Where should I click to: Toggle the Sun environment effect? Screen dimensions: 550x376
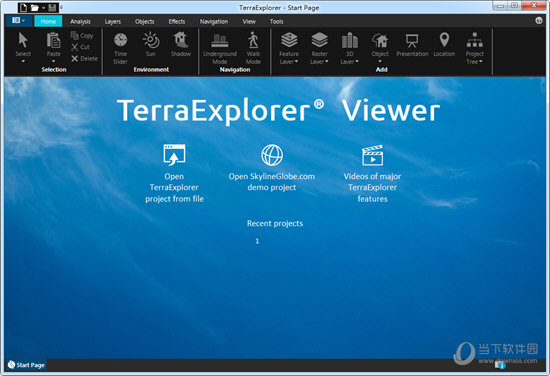[x=151, y=44]
